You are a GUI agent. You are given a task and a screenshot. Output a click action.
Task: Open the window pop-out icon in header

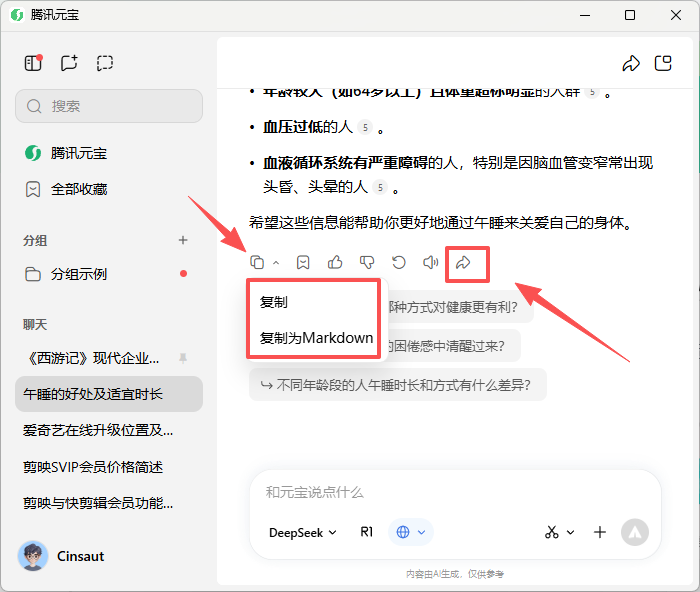[663, 63]
